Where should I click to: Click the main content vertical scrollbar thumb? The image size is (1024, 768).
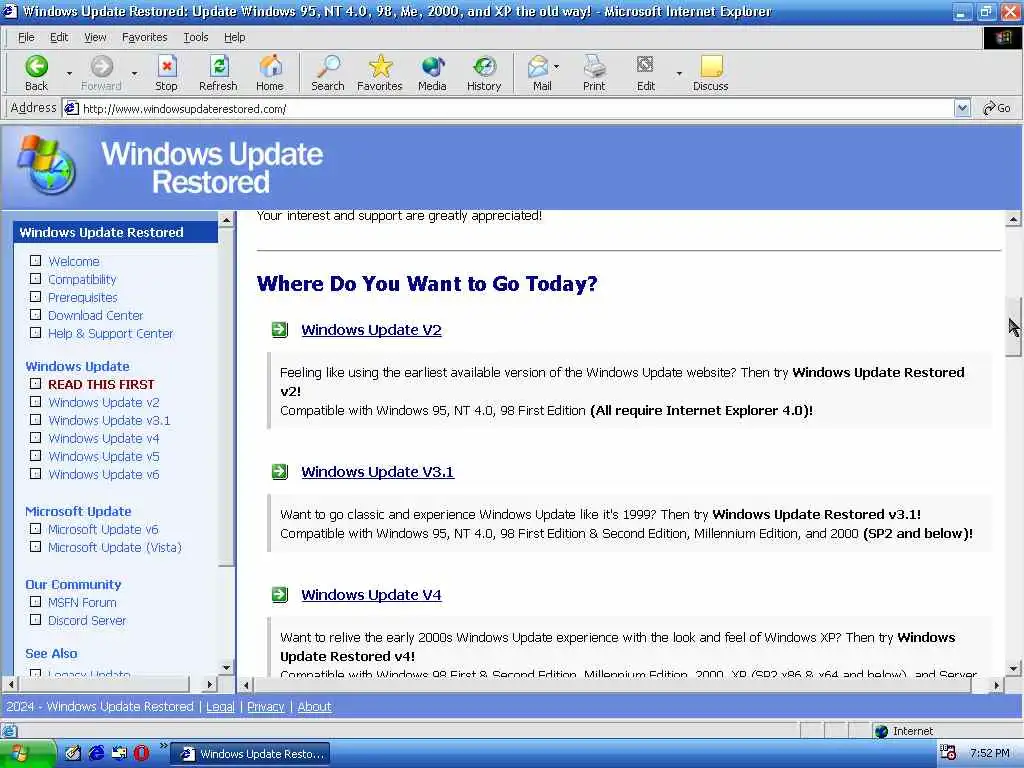click(1013, 327)
